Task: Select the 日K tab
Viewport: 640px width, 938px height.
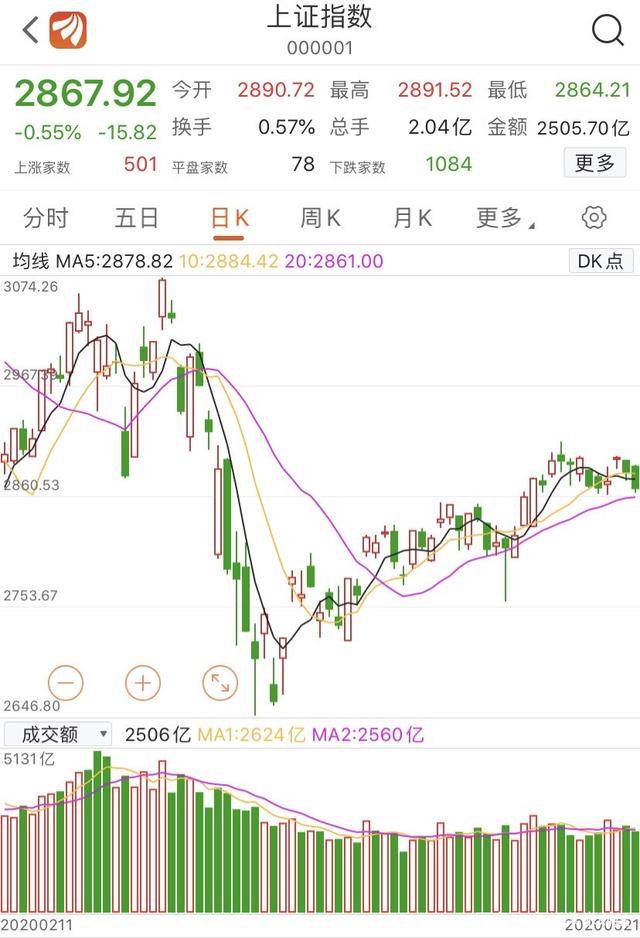Action: click(x=230, y=219)
